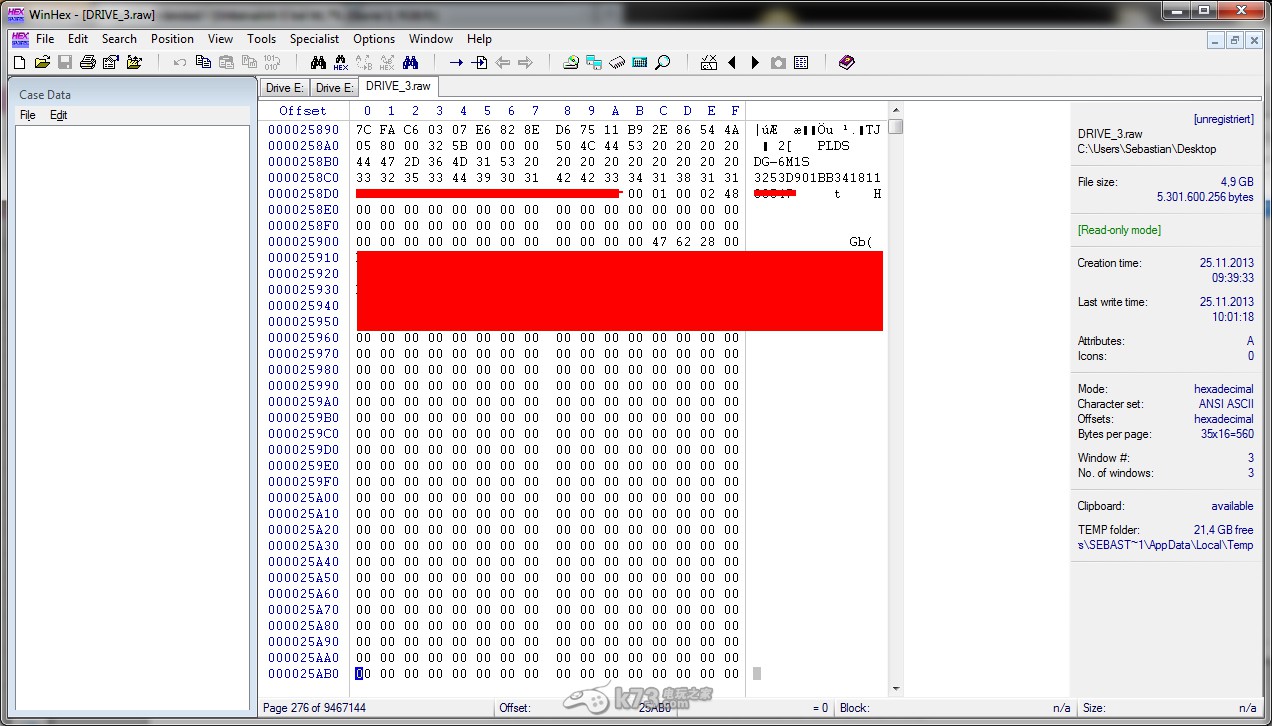This screenshot has width=1272, height=726.
Task: Click the '[Read-only mode]' label
Action: coord(1119,230)
